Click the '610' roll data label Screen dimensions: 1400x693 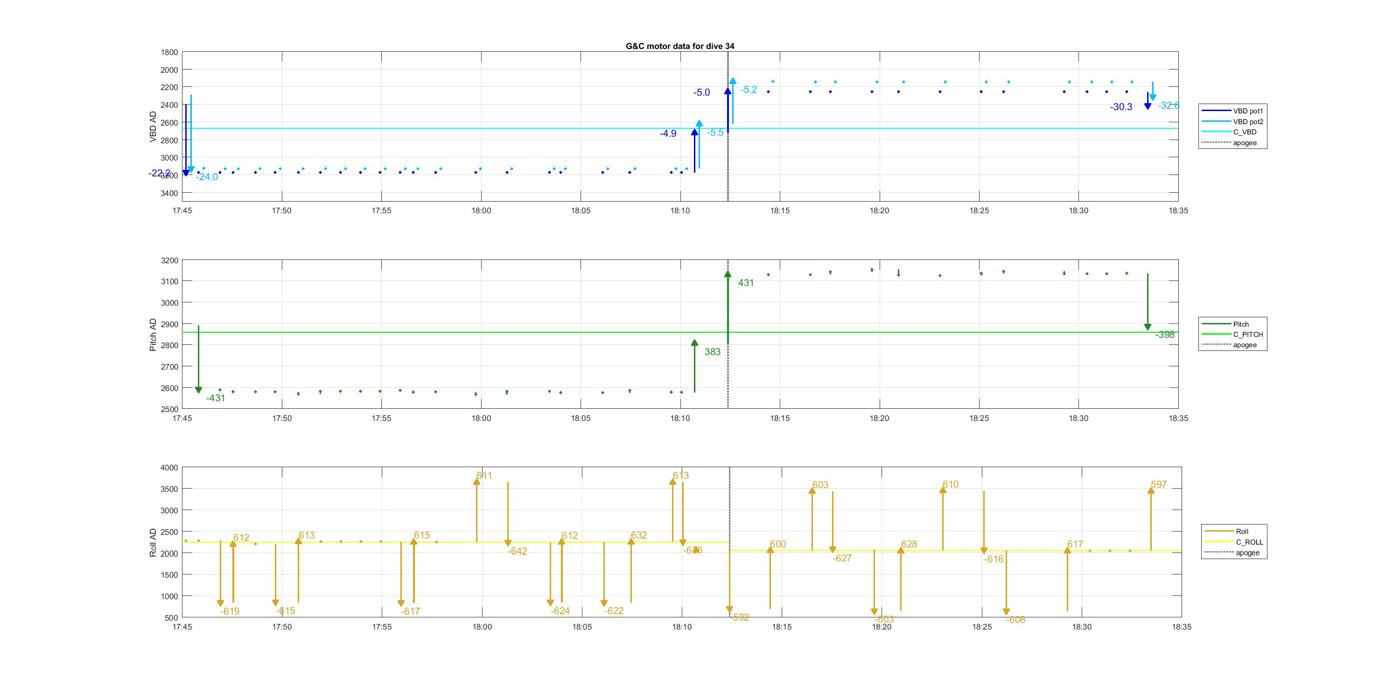[x=950, y=485]
